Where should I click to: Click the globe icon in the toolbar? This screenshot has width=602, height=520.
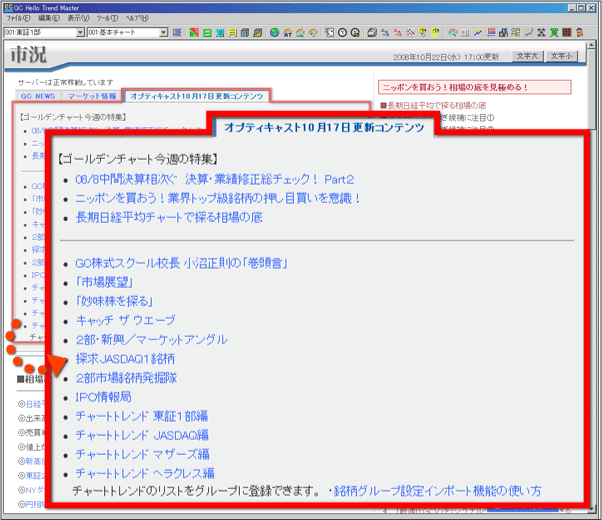274,33
